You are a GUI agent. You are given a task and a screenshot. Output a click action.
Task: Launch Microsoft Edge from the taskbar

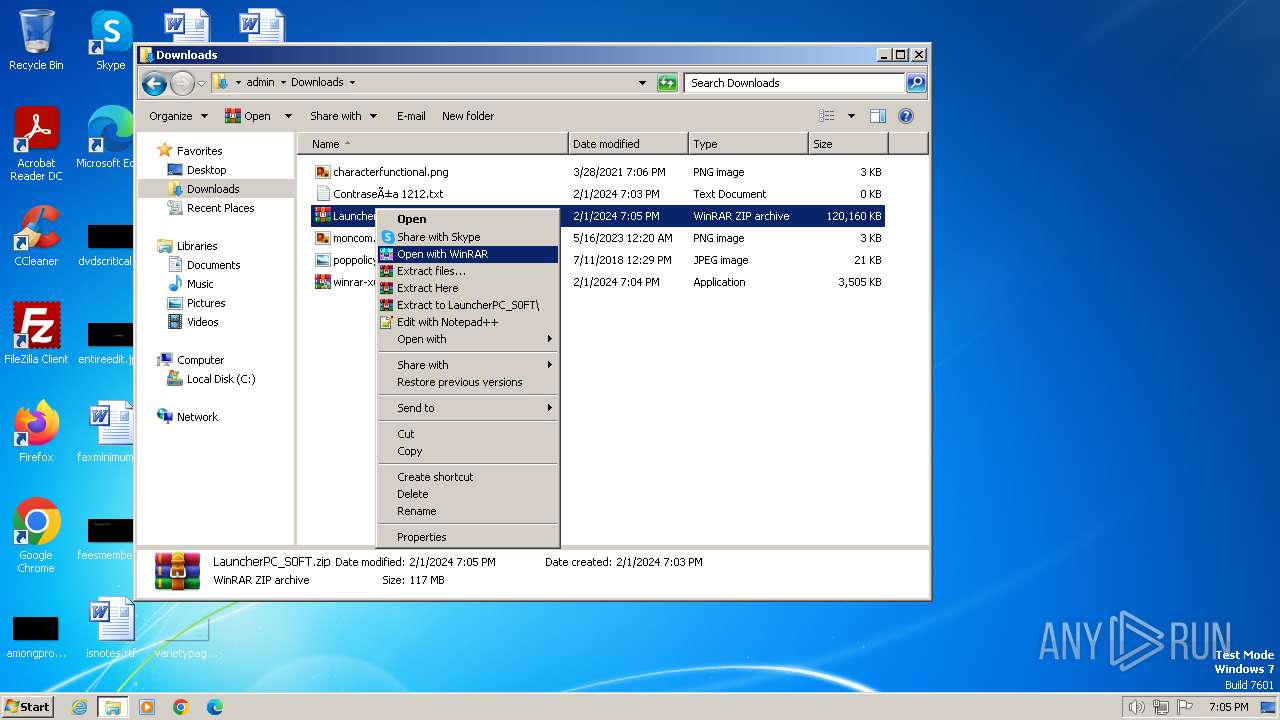coord(214,707)
